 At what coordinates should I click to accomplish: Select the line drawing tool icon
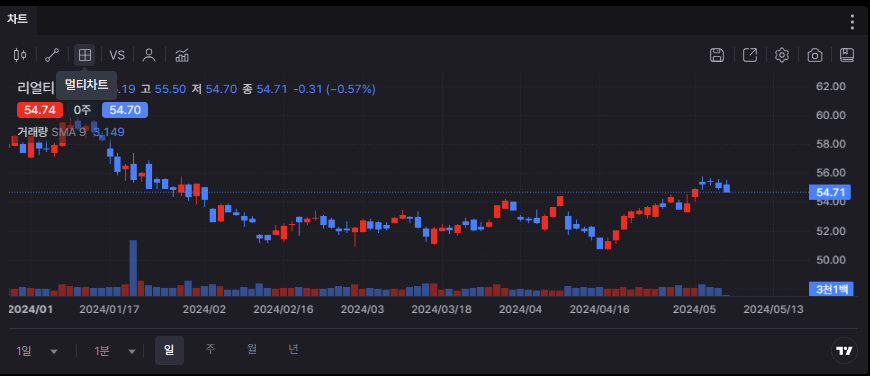[52, 55]
